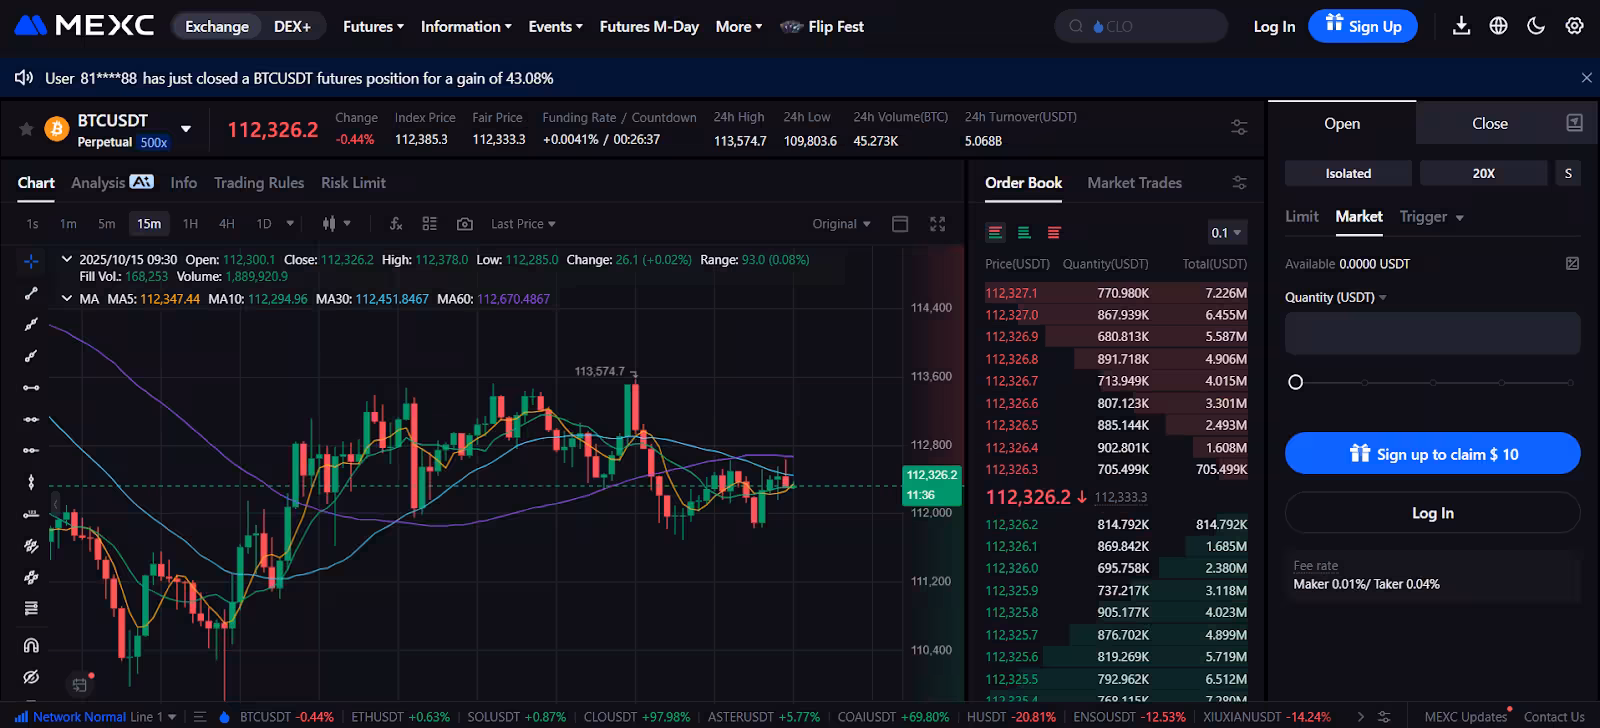Switch to the Info tab
Viewport: 1600px width, 728px height.
click(183, 182)
